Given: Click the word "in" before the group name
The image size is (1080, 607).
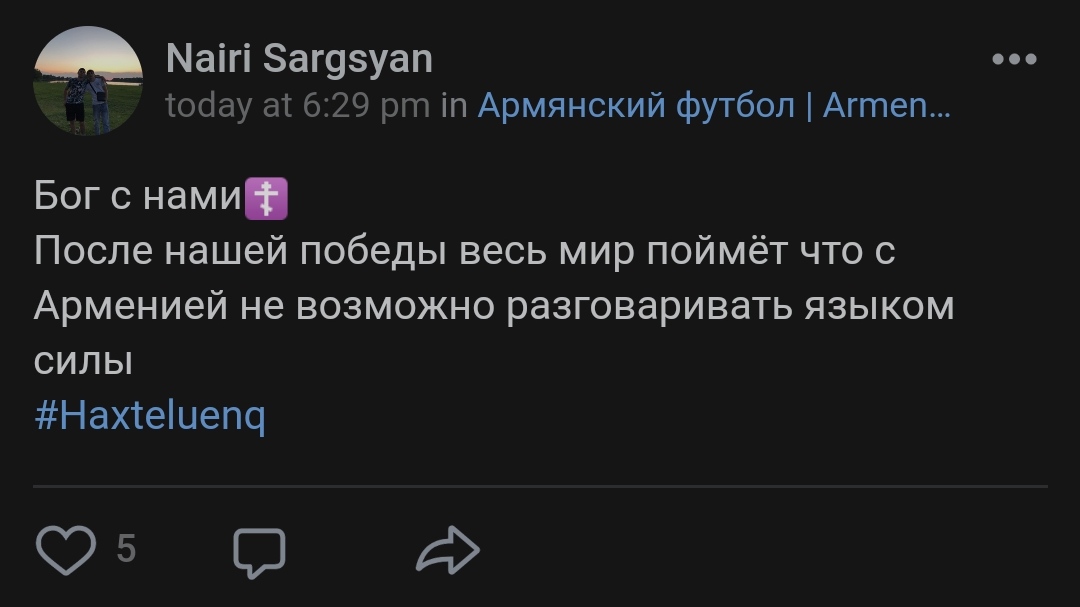Looking at the screenshot, I should (454, 105).
